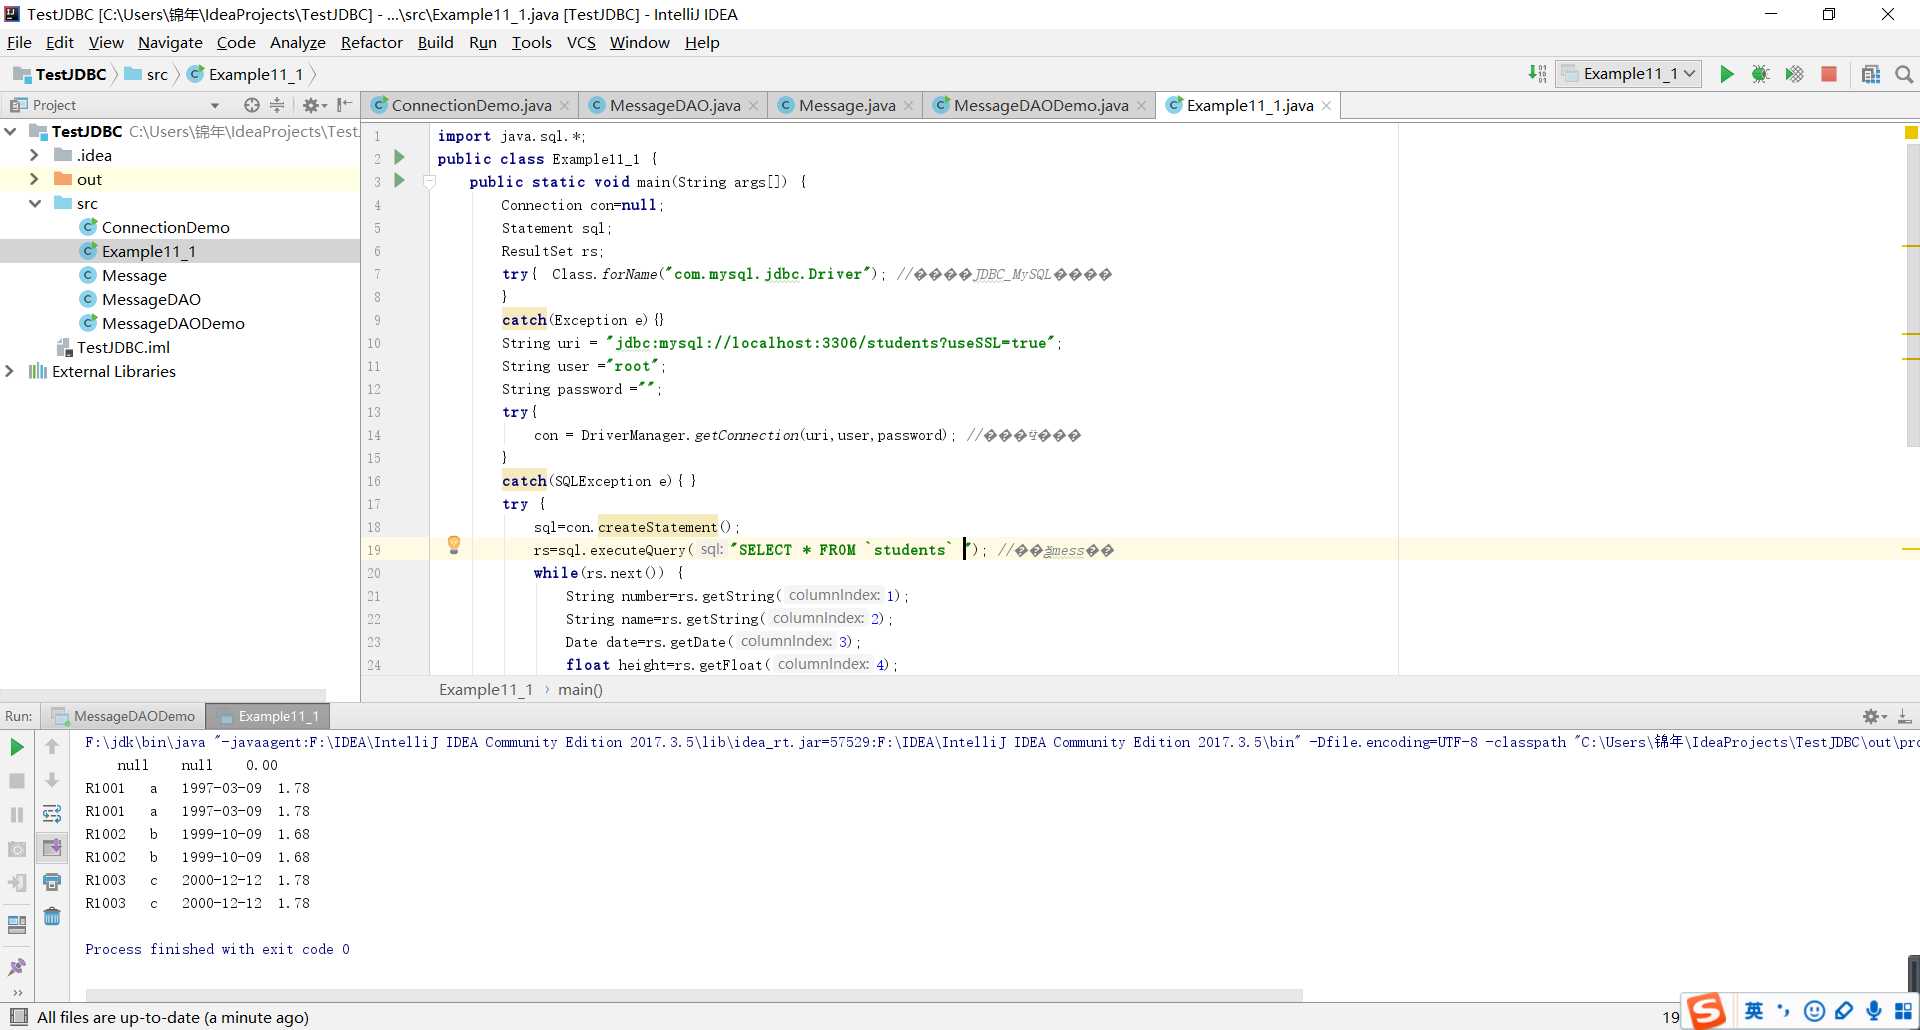Run main method from gutter line 3
This screenshot has height=1030, width=1920.
coord(400,181)
